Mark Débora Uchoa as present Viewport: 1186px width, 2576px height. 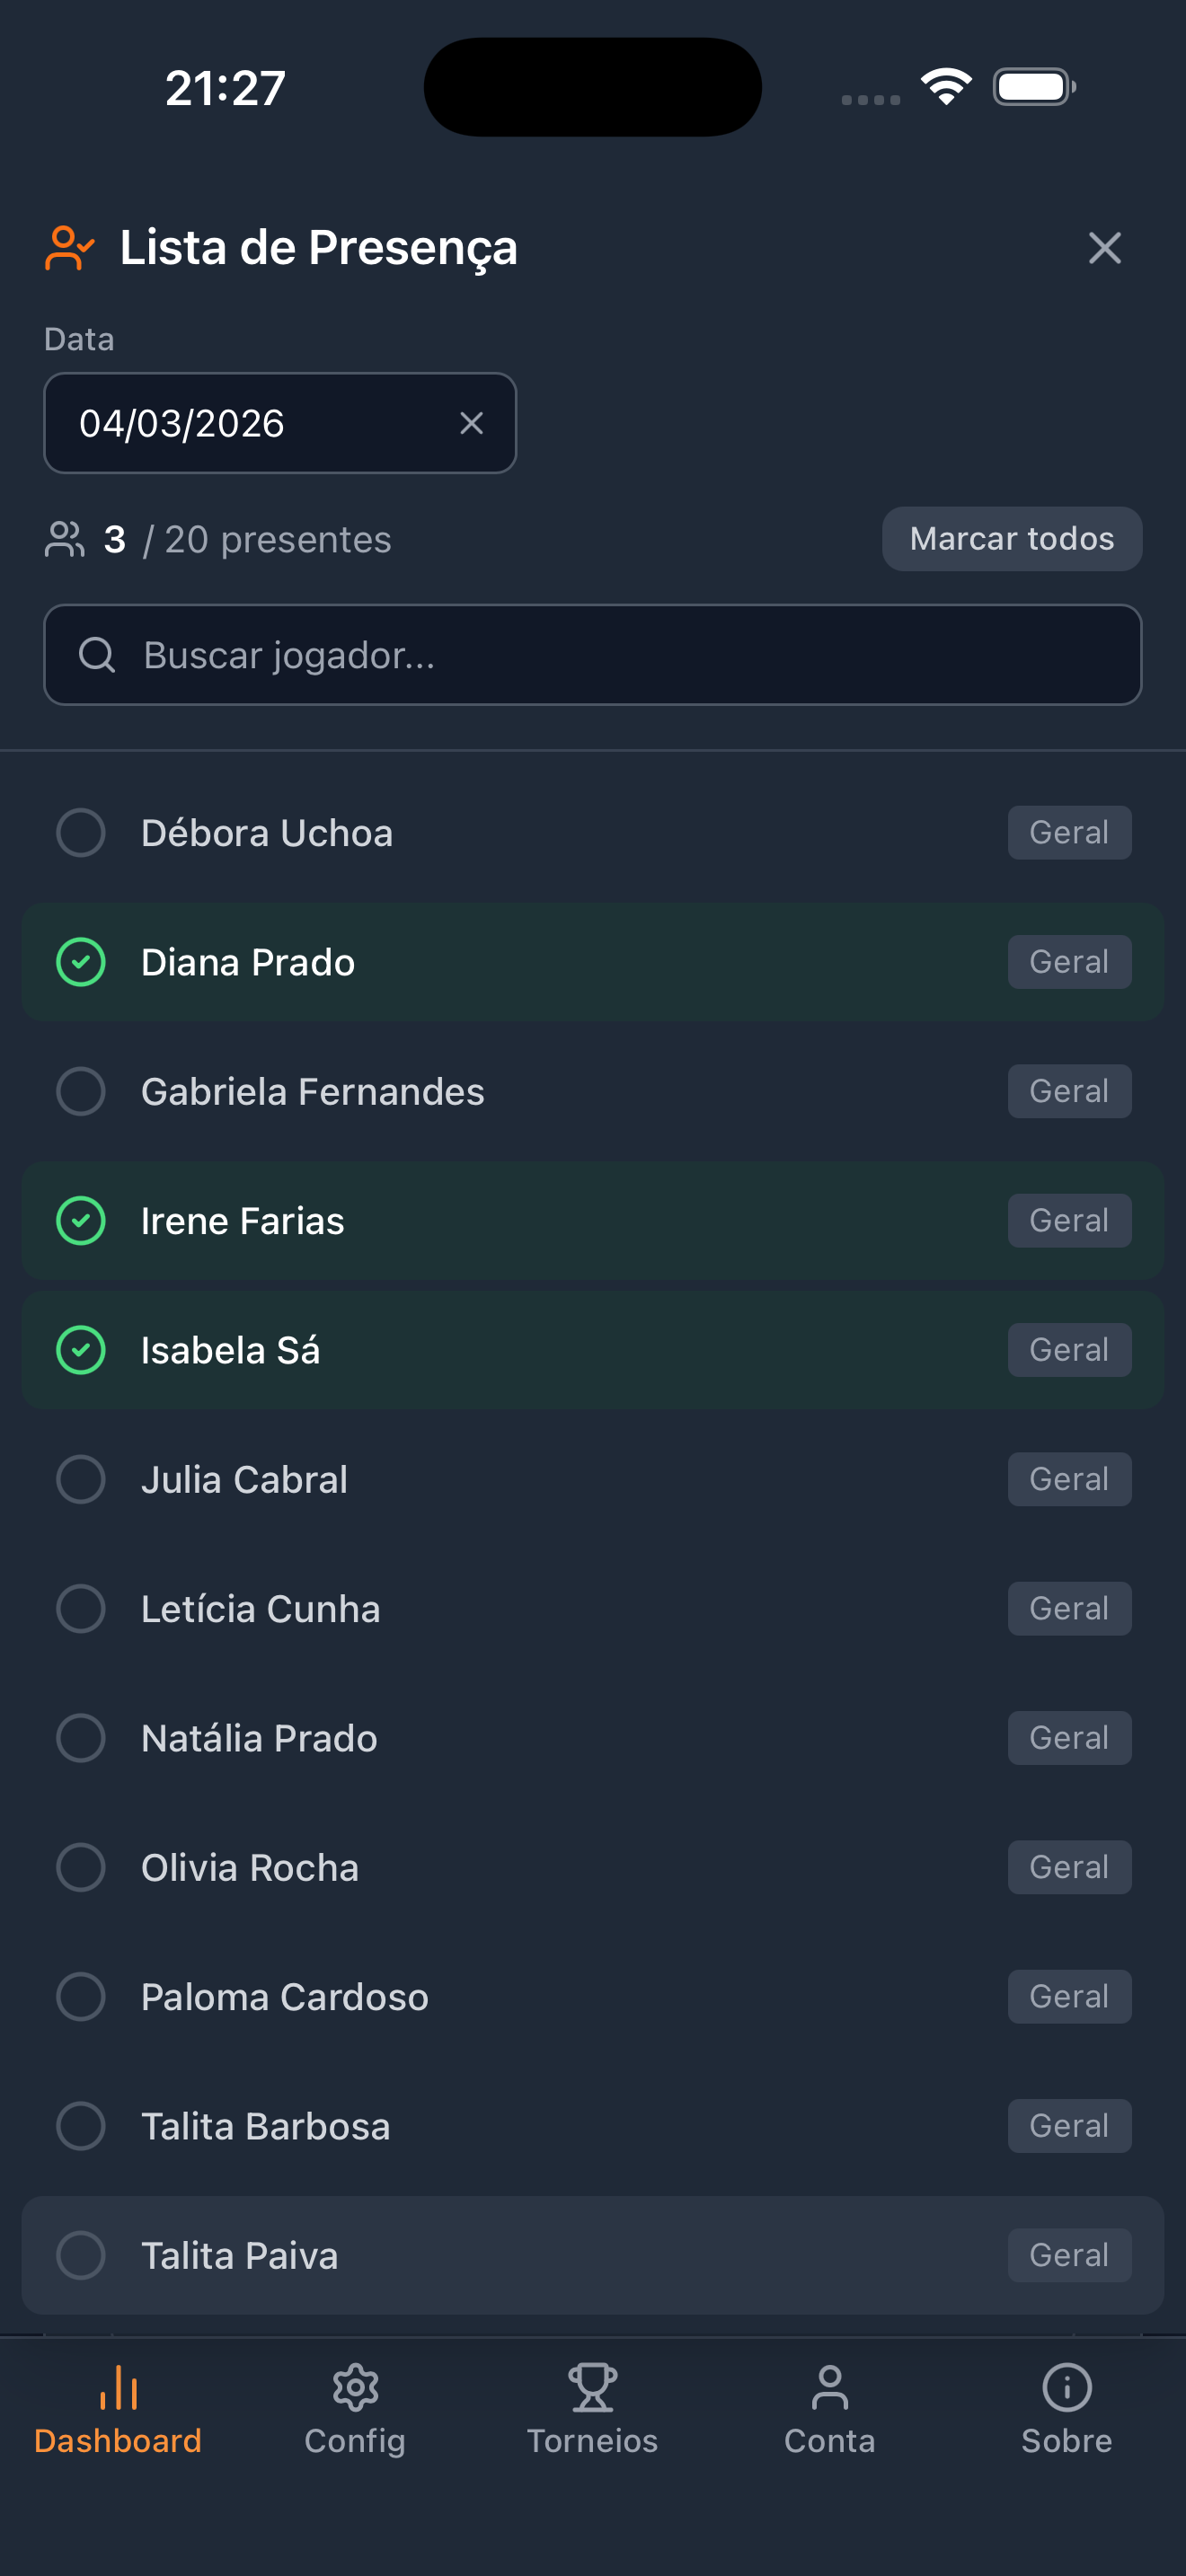click(x=81, y=833)
